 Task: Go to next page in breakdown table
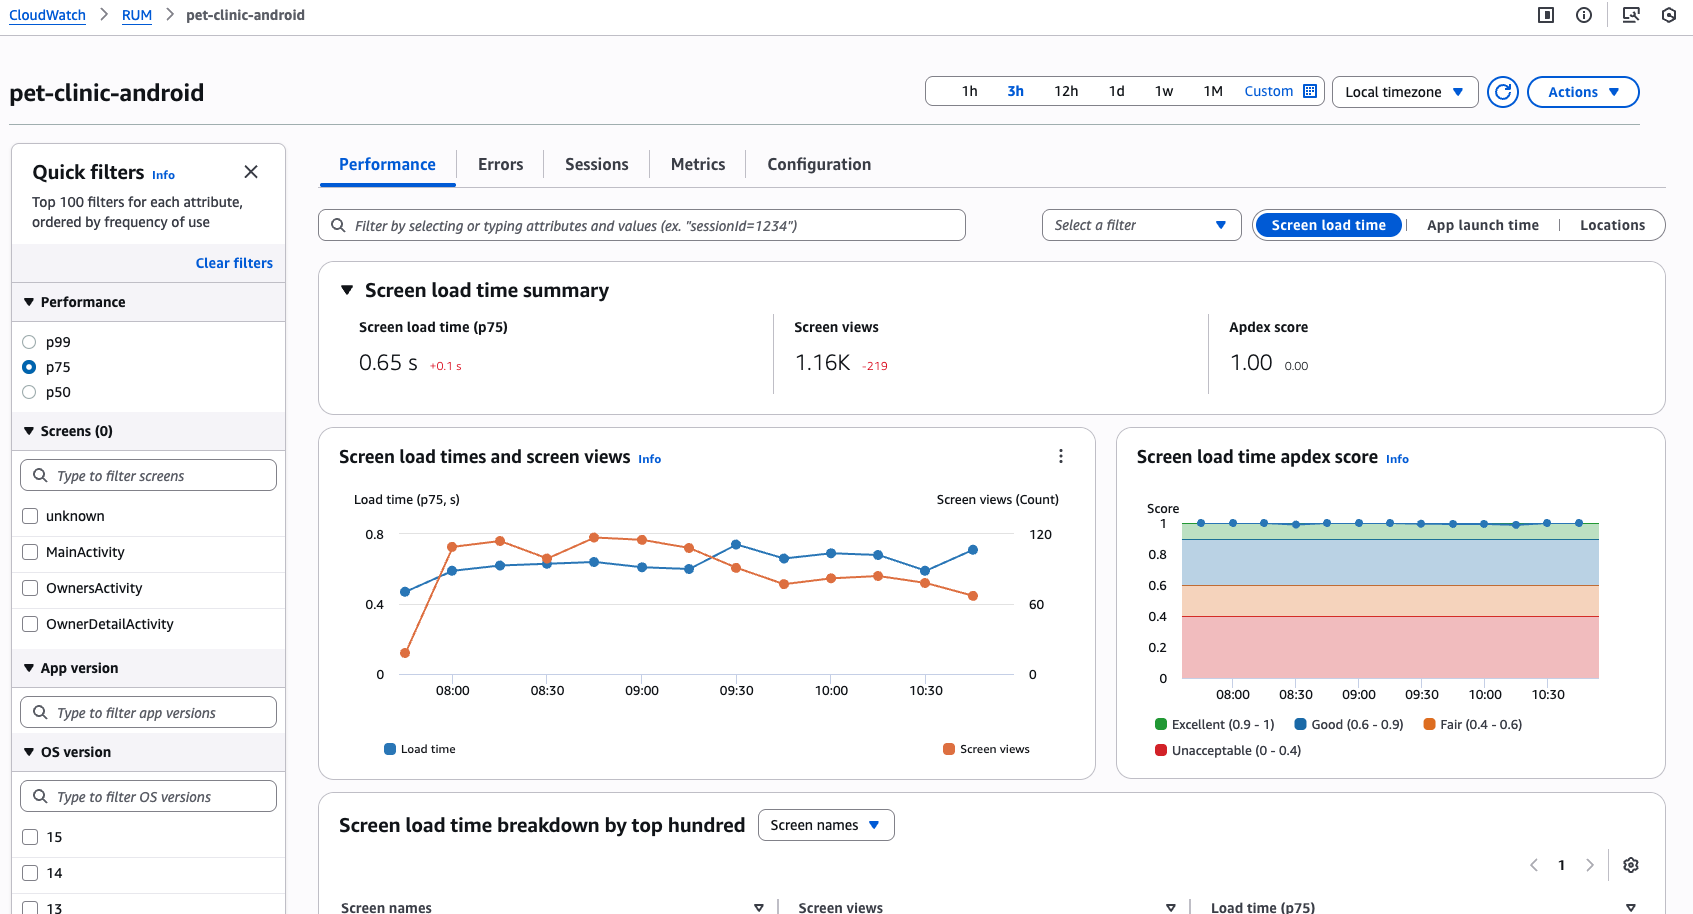click(x=1589, y=865)
